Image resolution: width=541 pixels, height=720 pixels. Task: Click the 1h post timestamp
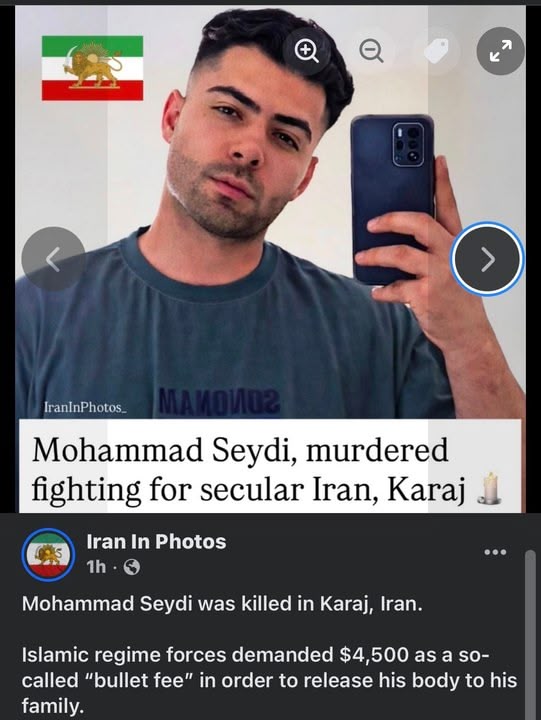click(x=96, y=568)
